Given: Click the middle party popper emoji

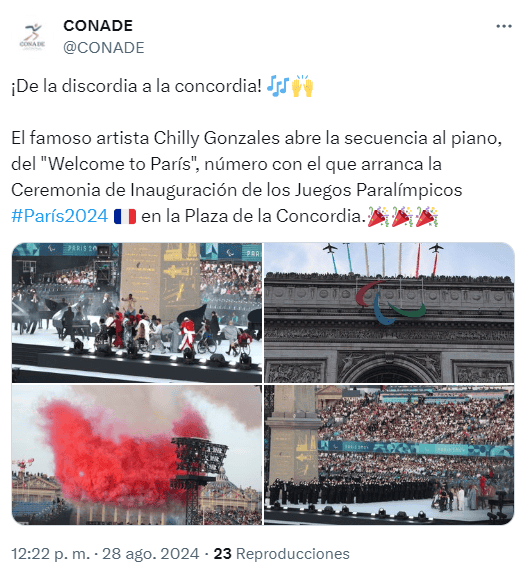Looking at the screenshot, I should (x=402, y=216).
